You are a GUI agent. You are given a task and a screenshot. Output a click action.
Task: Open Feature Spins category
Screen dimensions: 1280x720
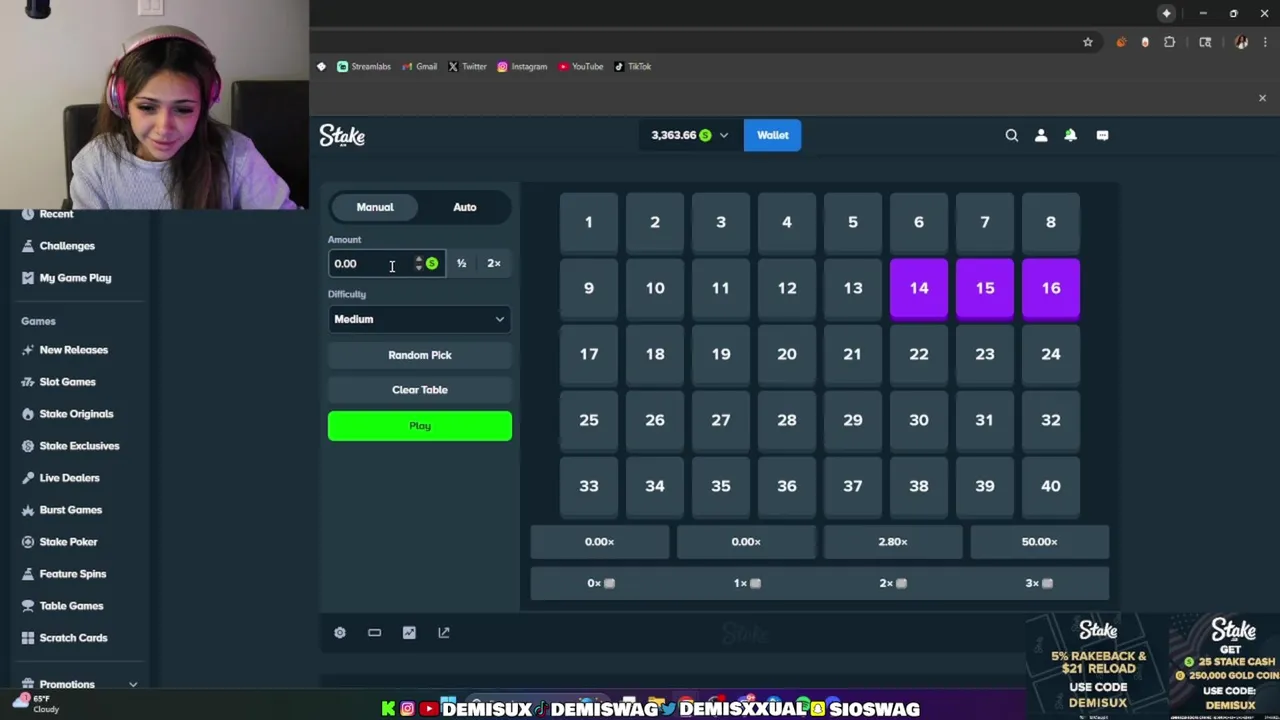(72, 574)
